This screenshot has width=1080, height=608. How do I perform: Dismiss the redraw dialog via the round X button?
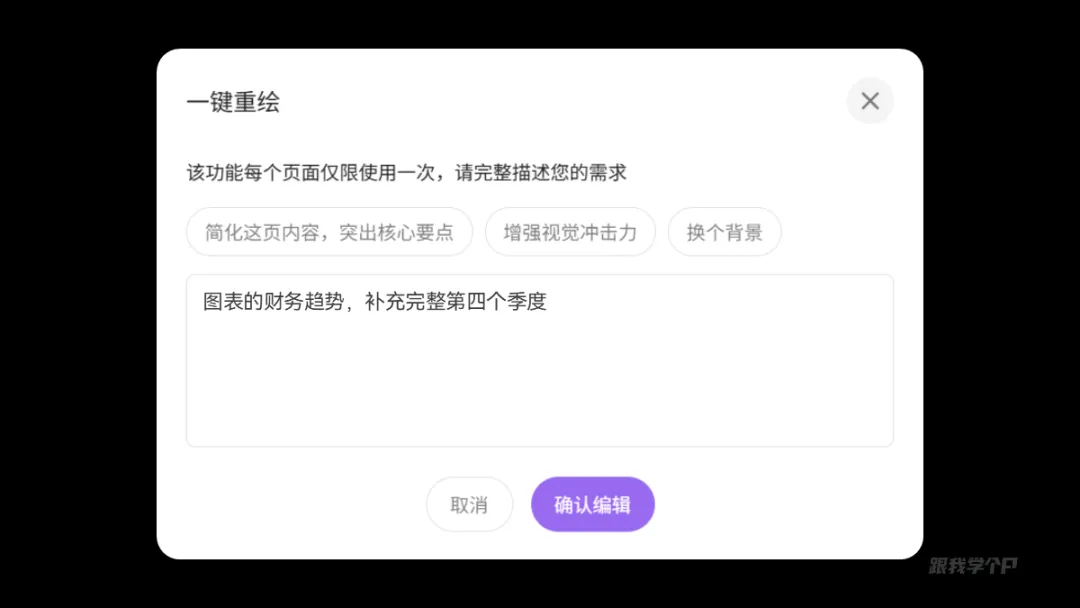tap(870, 101)
